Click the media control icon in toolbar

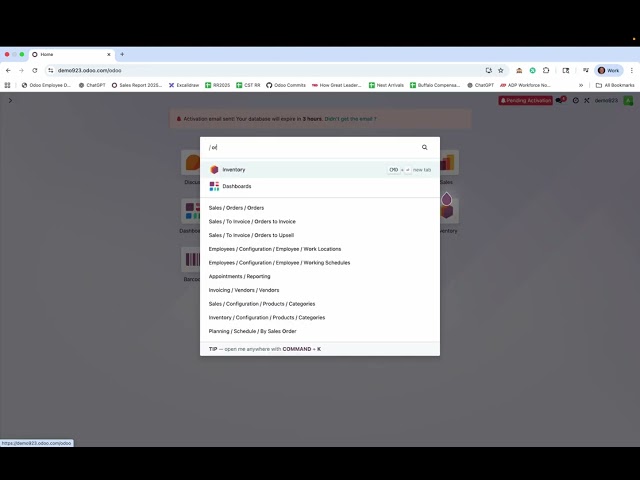click(586, 71)
